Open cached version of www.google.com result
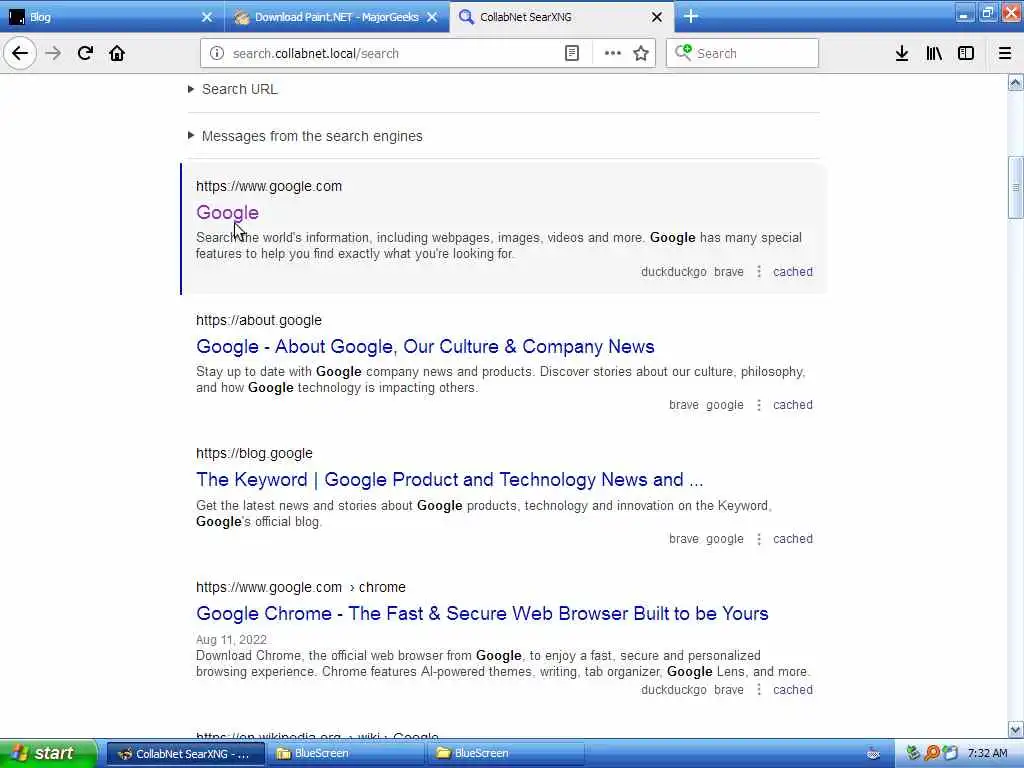 pyautogui.click(x=793, y=272)
